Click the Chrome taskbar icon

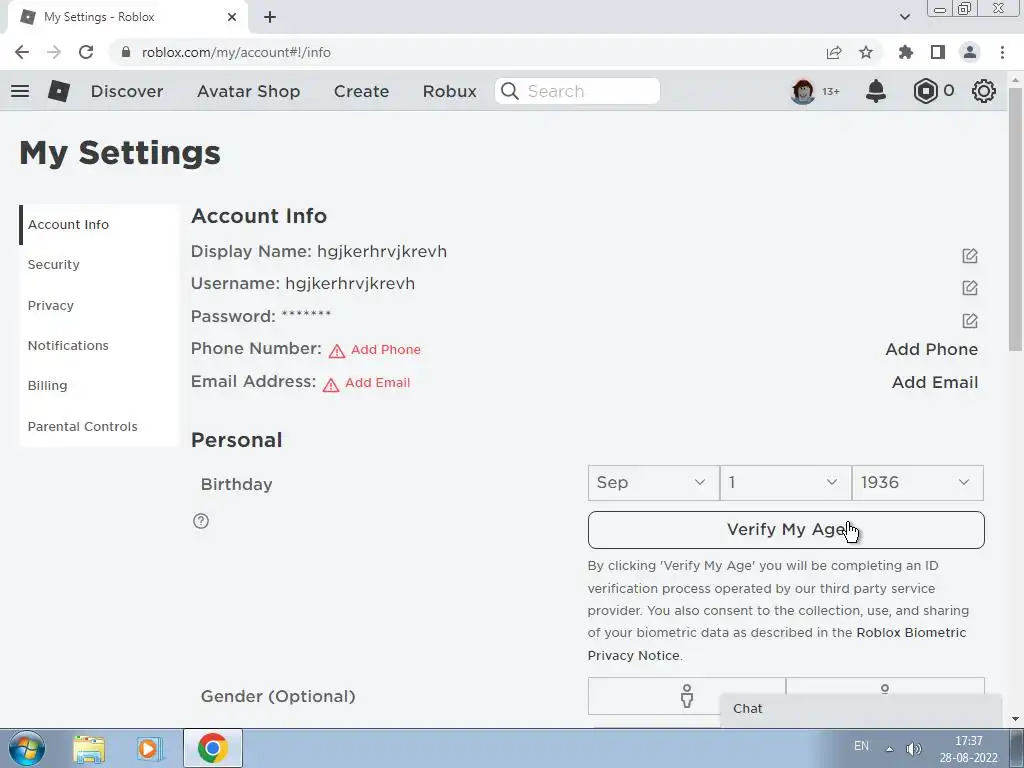(x=212, y=748)
